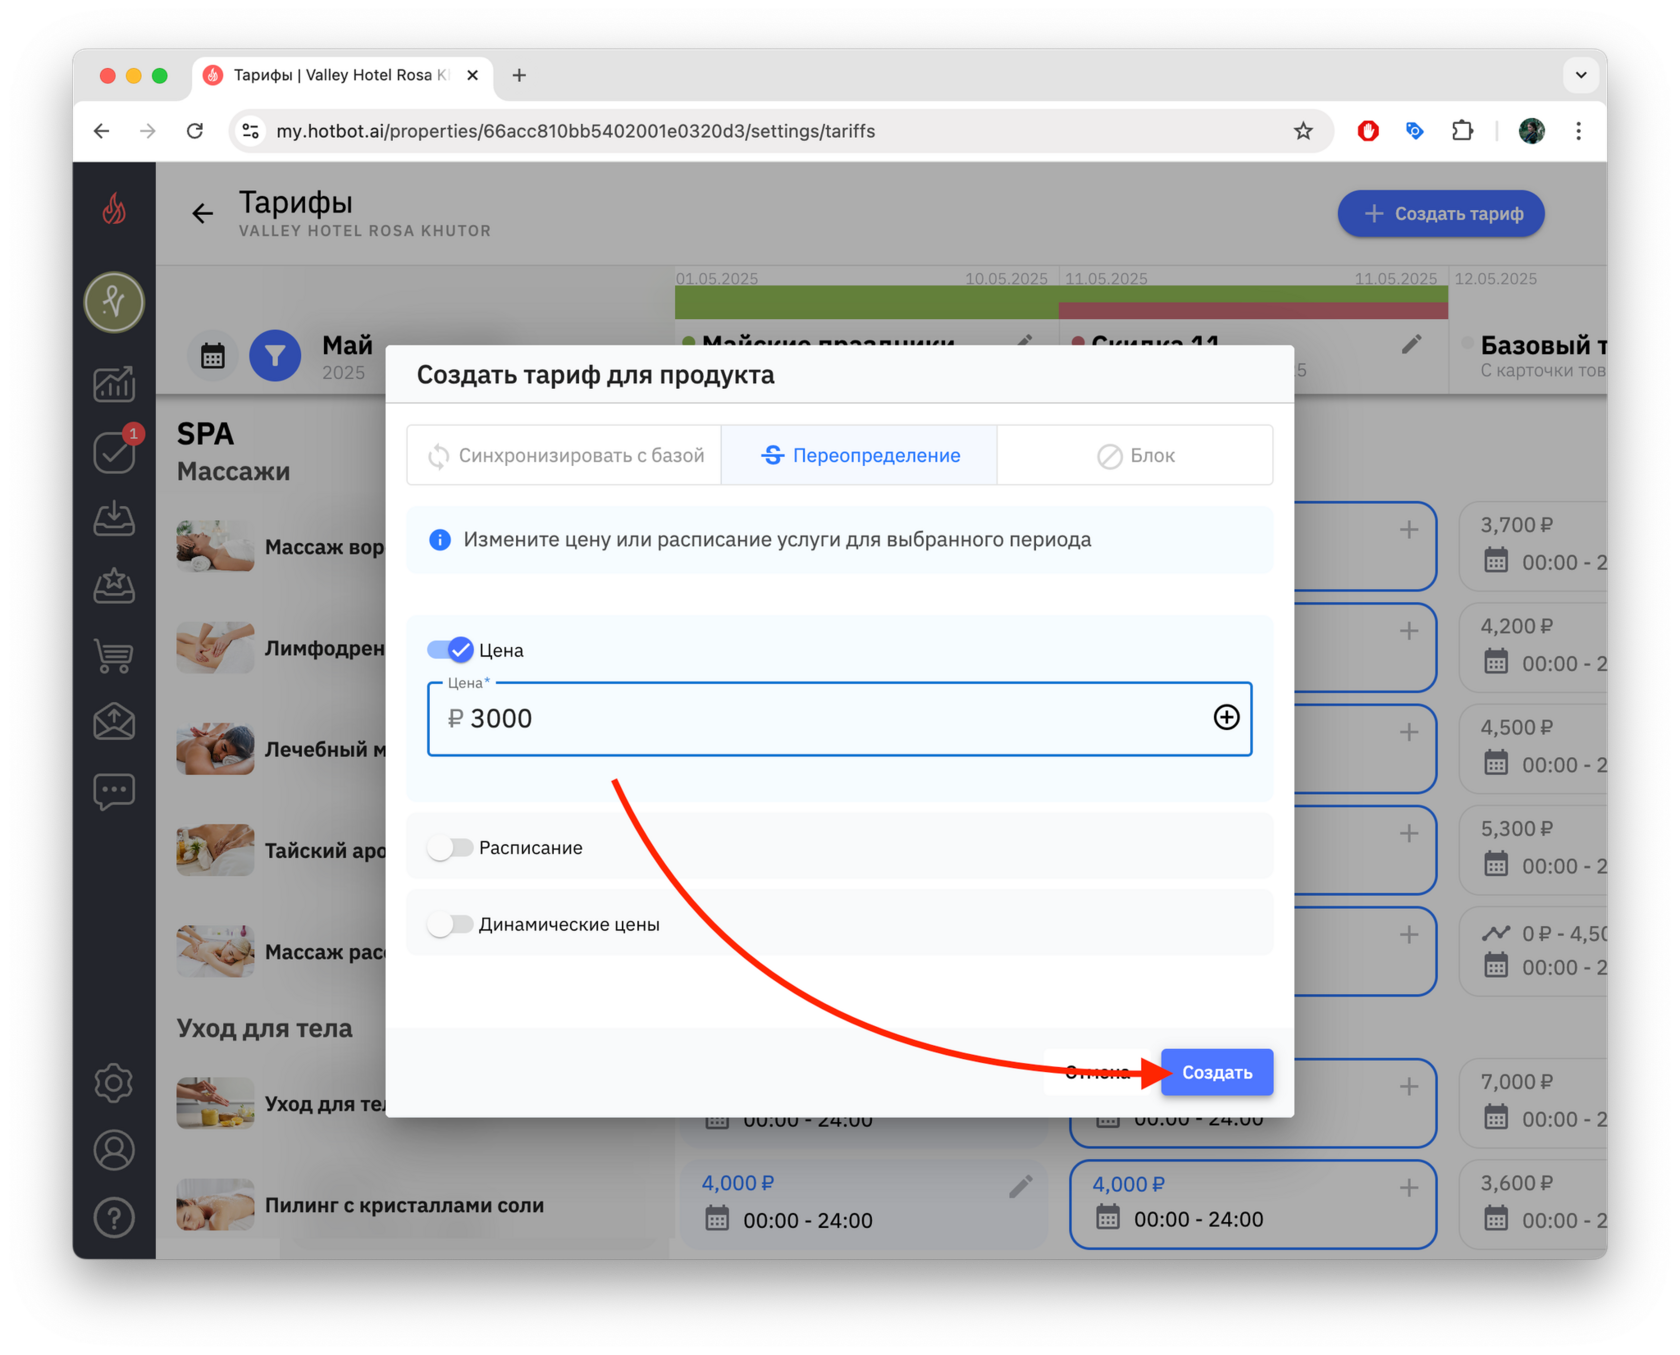The image size is (1680, 1355).
Task: Click the Создать тариф button
Action: [x=1441, y=213]
